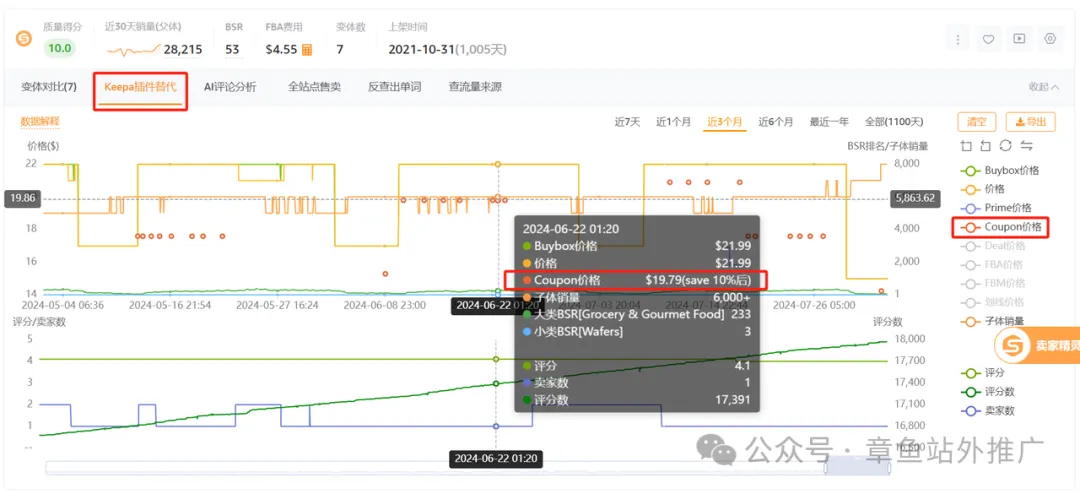This screenshot has width=1080, height=494.
Task: Click the timeline zoom slider selected window
Action: click(857, 468)
